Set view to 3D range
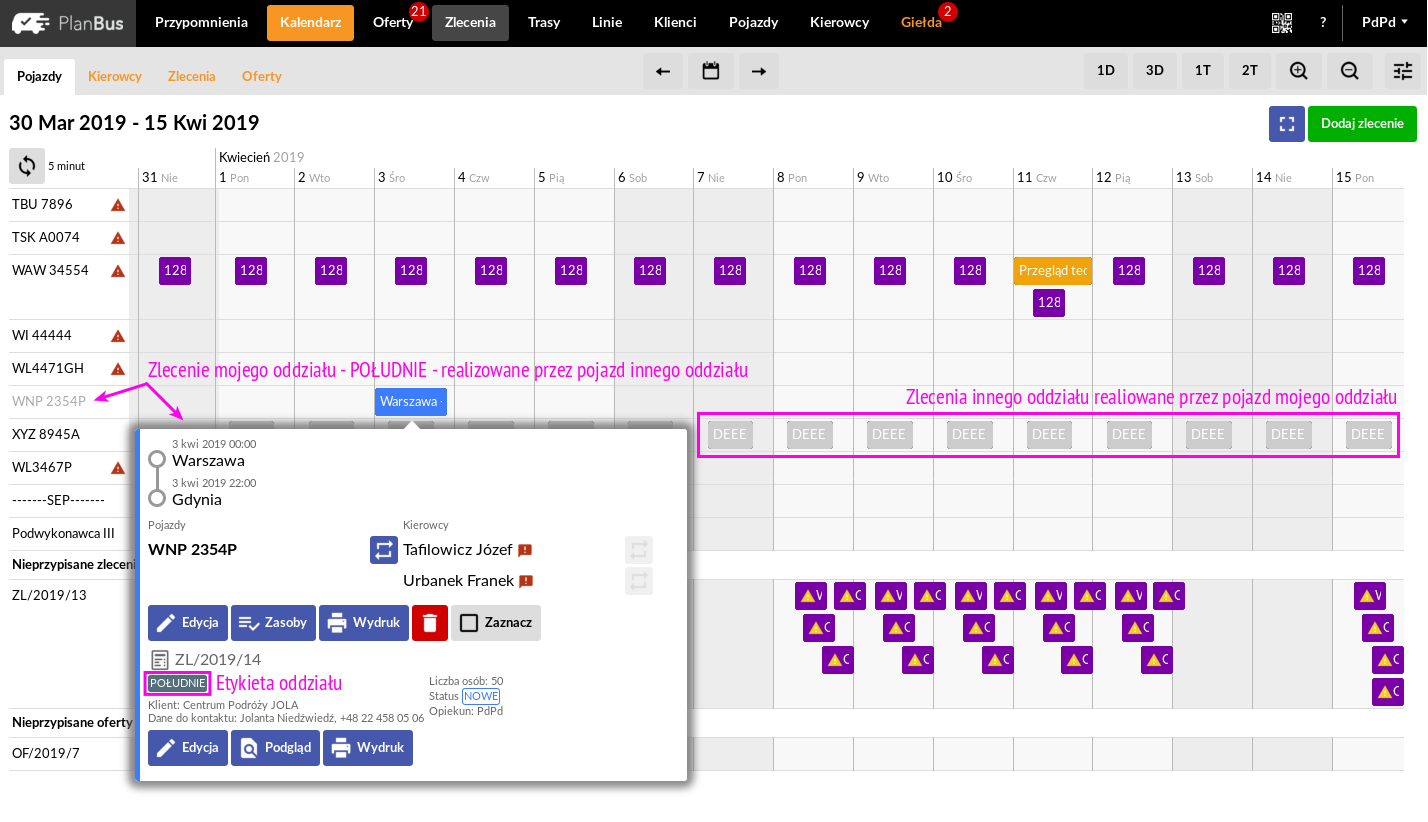The height and width of the screenshot is (822, 1428). [1154, 71]
